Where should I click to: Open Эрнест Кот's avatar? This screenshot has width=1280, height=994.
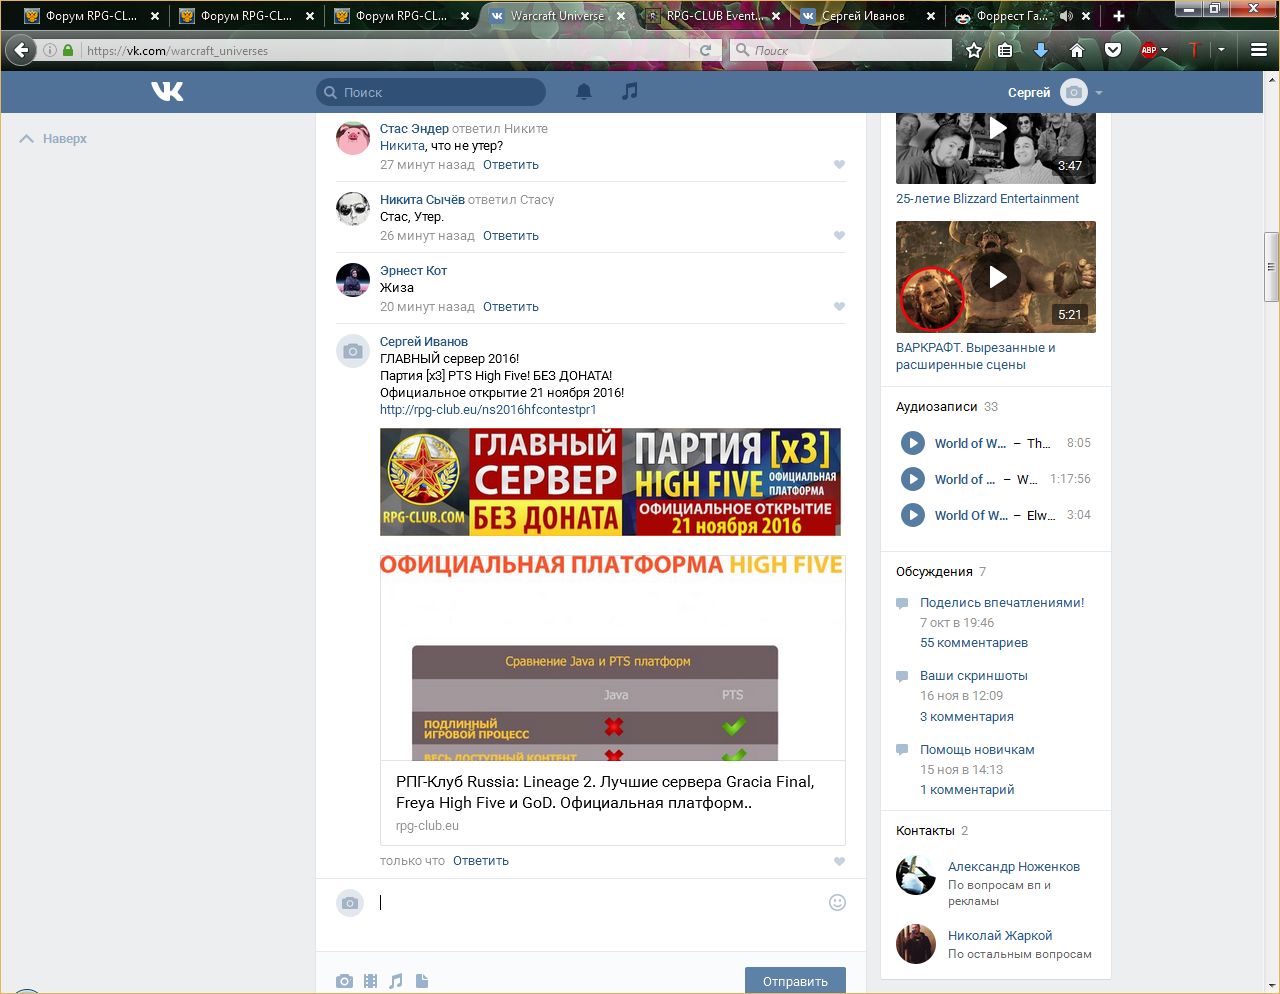pos(353,280)
